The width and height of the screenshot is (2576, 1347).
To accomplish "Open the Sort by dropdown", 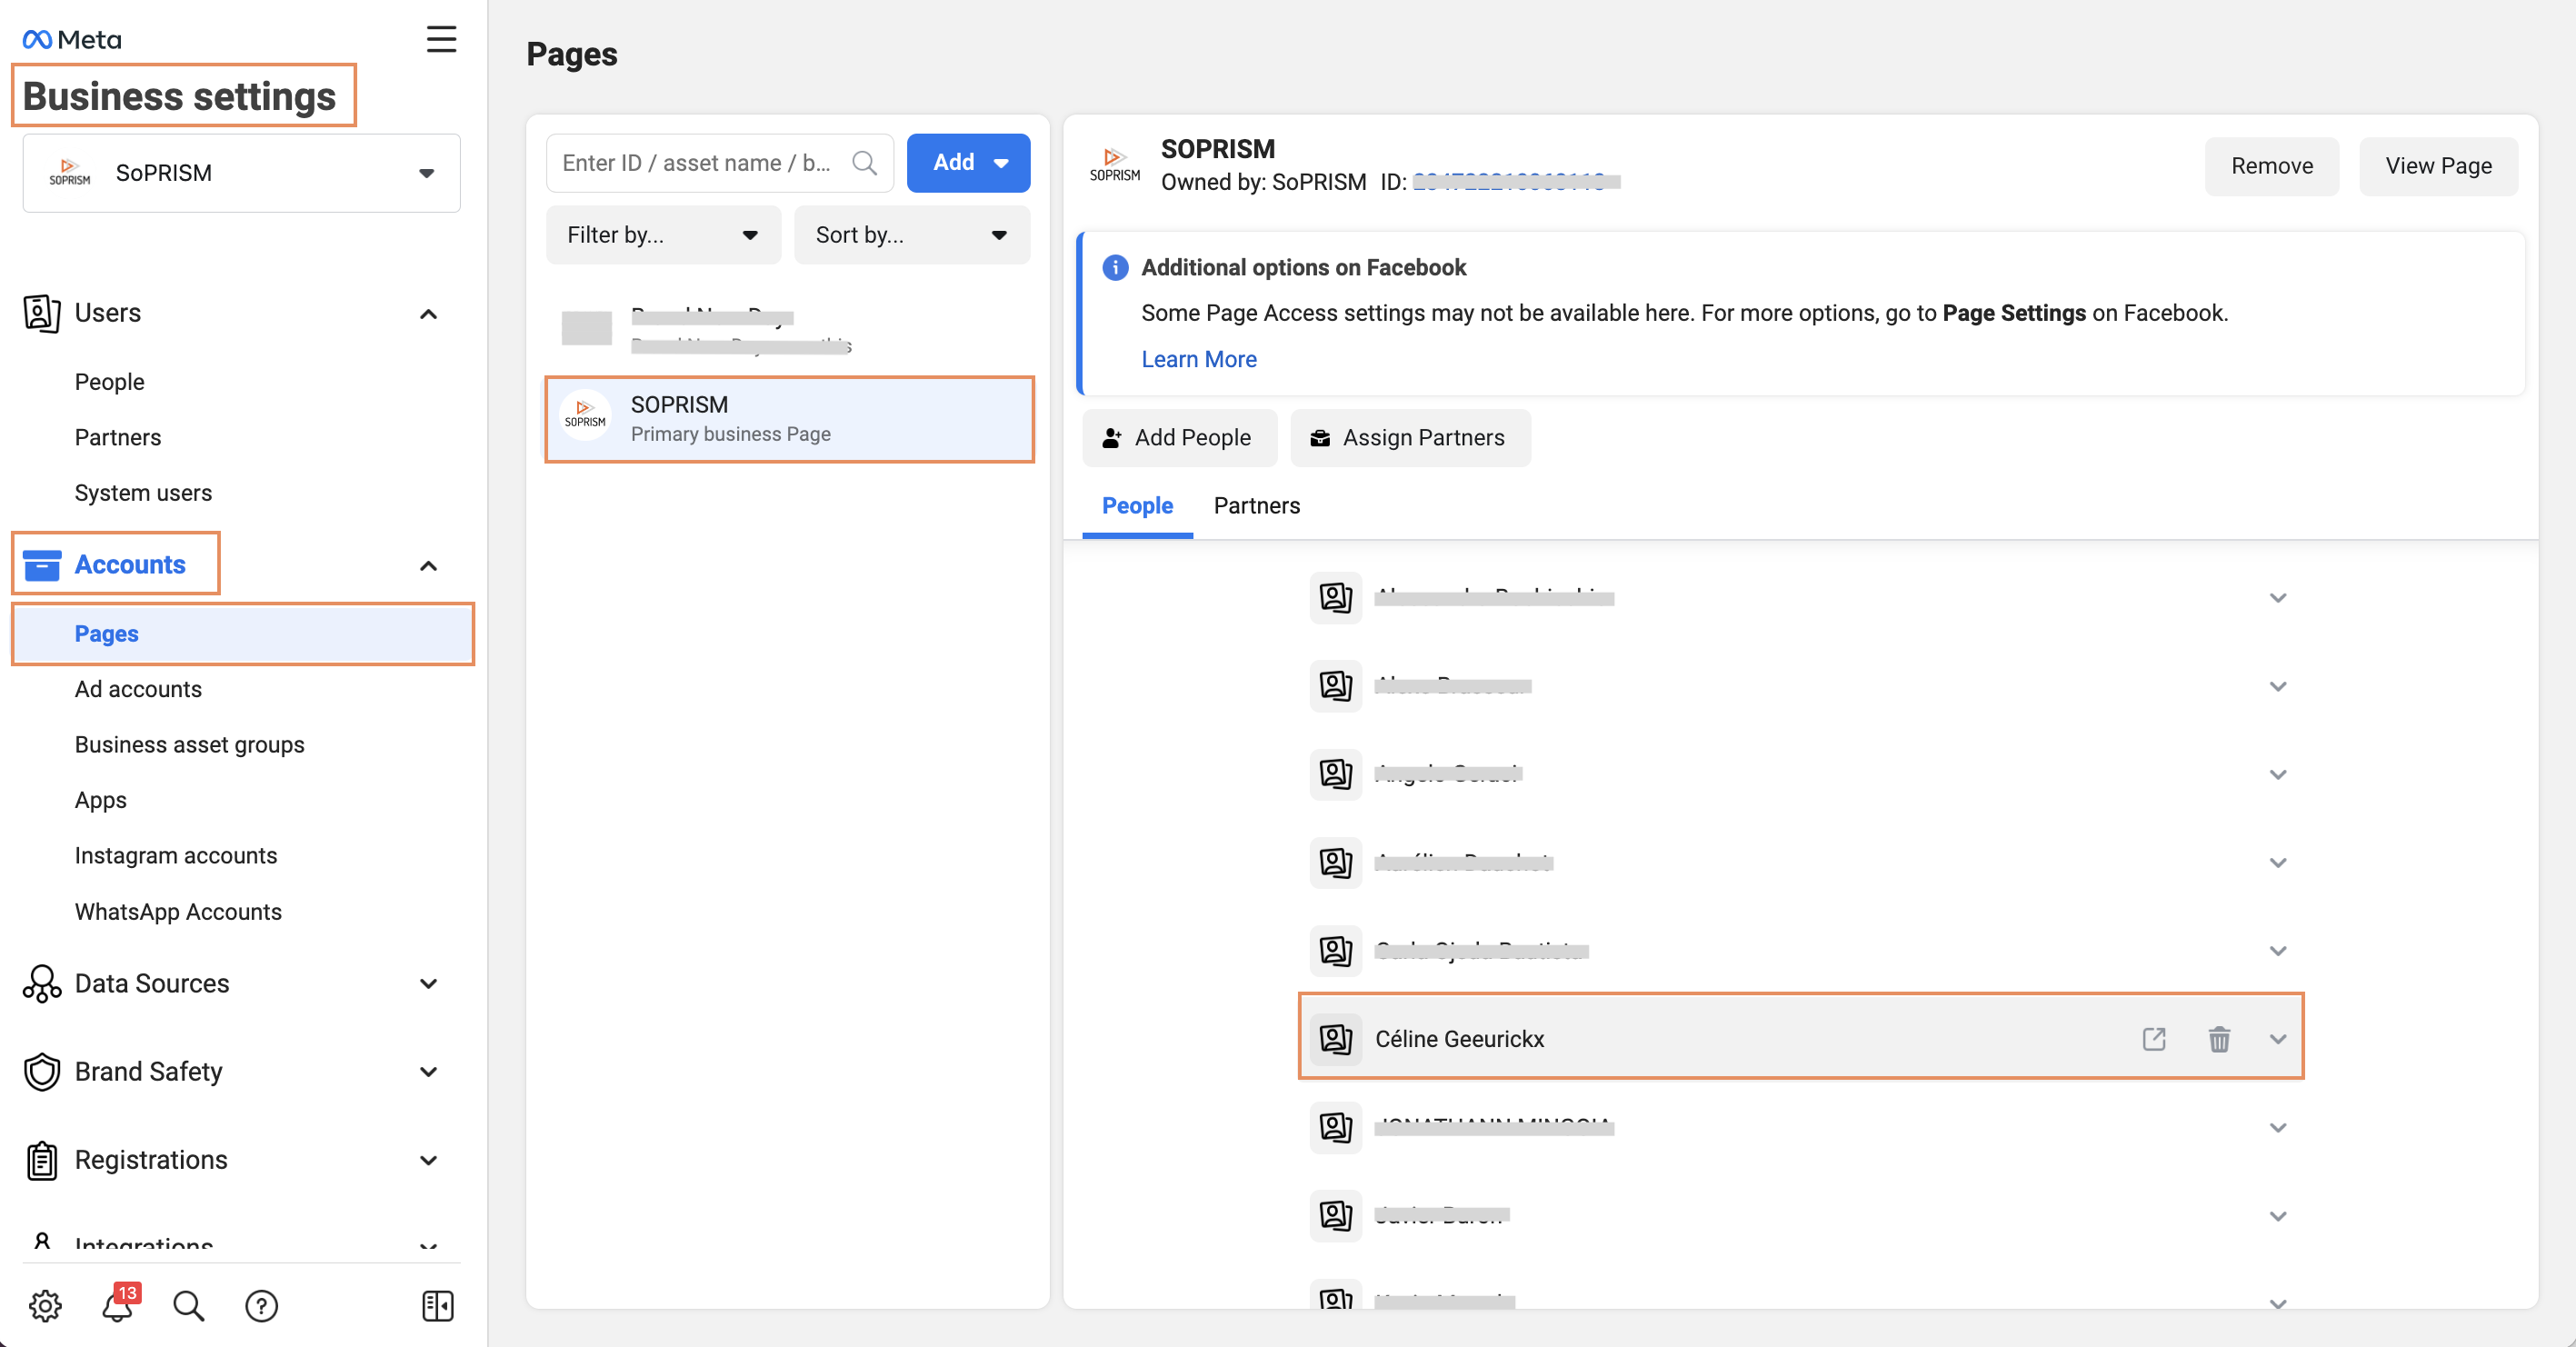I will pyautogui.click(x=911, y=235).
